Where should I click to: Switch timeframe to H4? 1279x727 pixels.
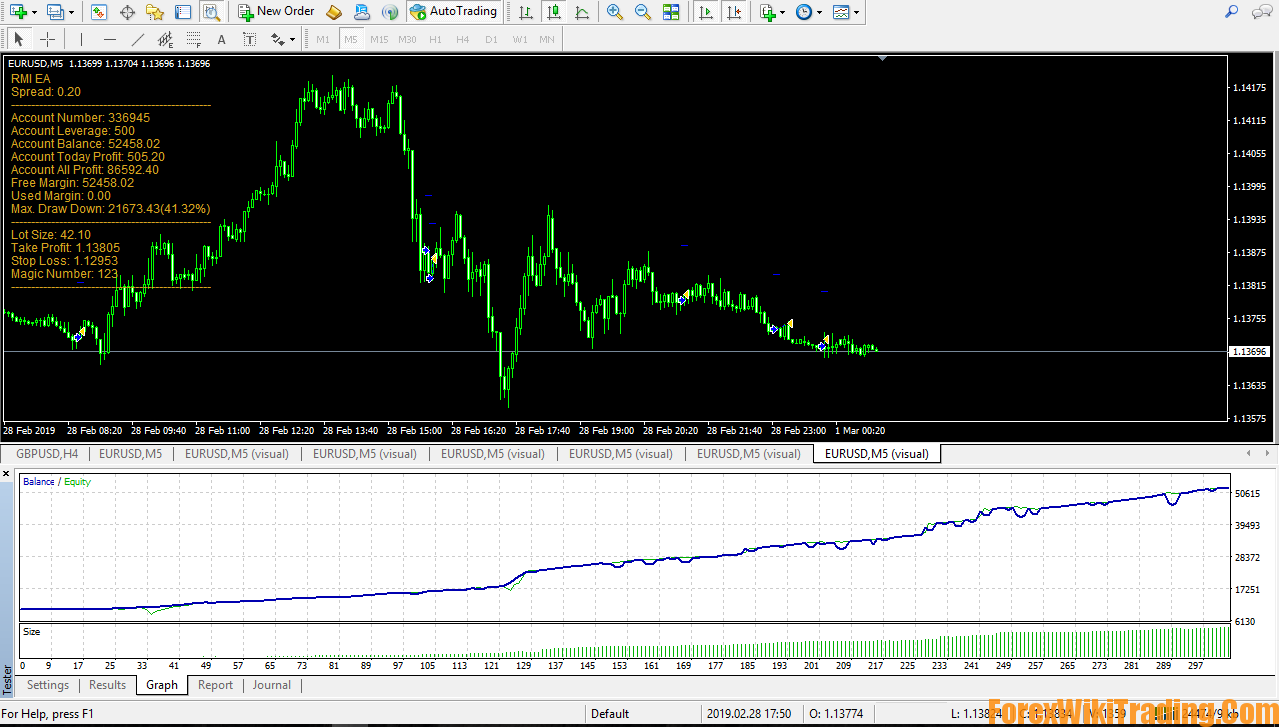[x=462, y=39]
